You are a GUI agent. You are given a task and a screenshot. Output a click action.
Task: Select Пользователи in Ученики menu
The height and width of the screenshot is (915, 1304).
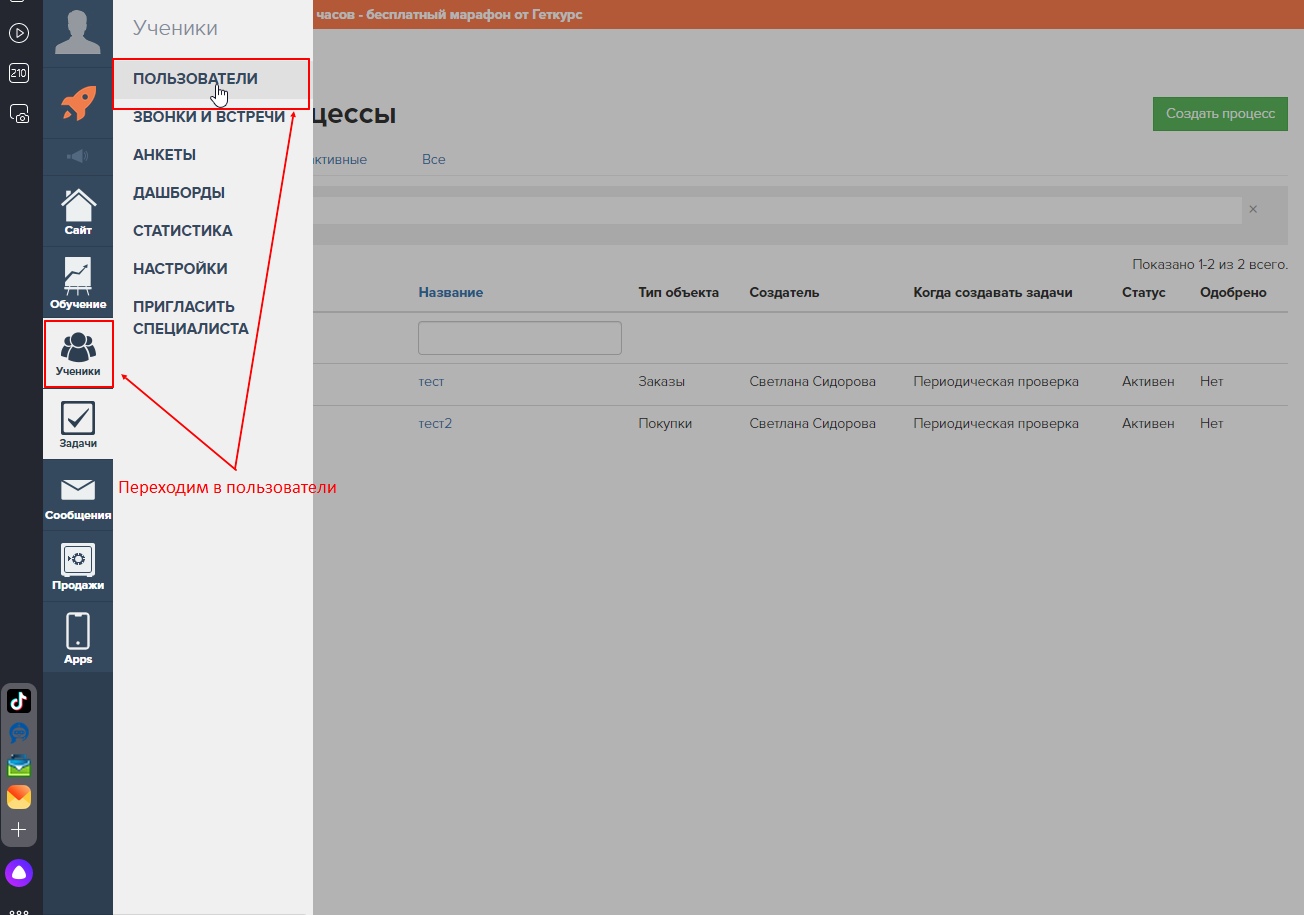click(195, 79)
